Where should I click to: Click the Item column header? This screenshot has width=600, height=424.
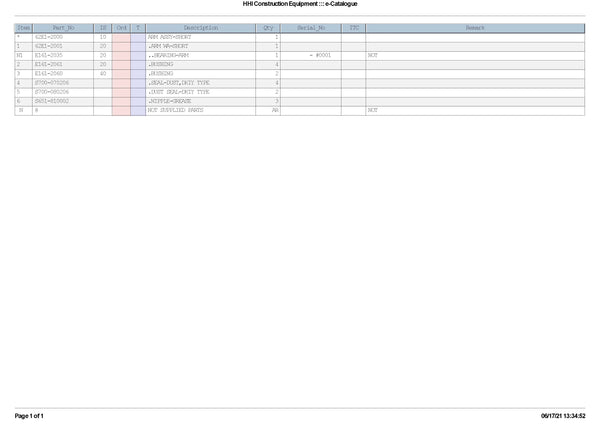tap(23, 28)
